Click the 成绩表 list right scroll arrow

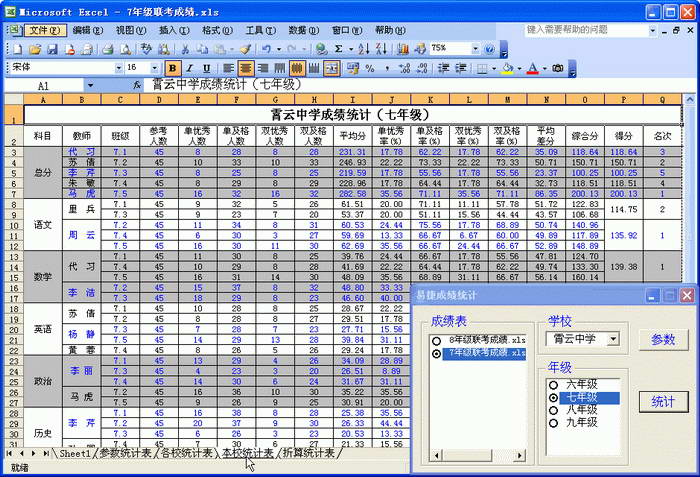tap(519, 456)
